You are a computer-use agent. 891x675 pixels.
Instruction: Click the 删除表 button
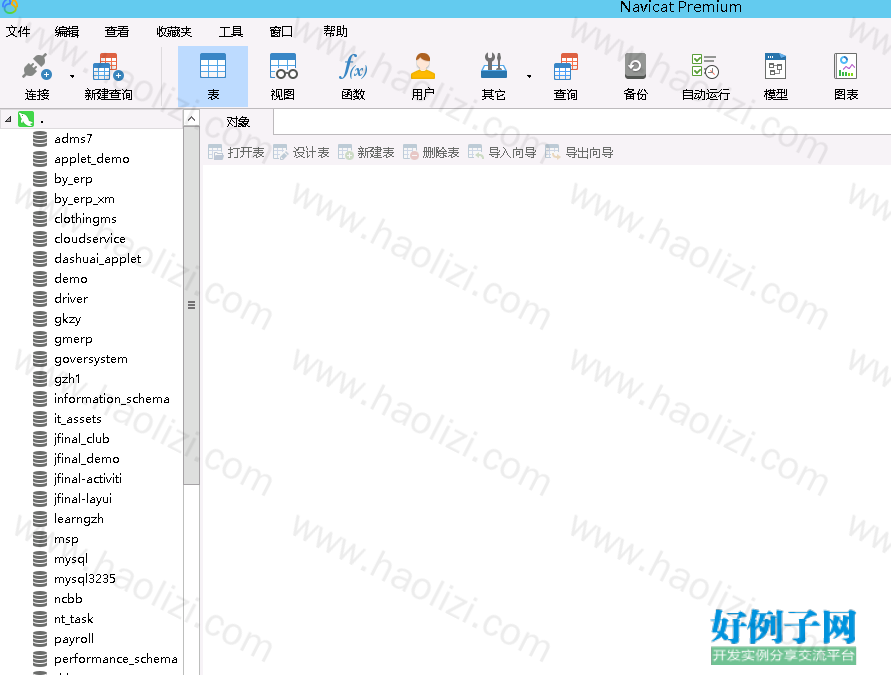431,152
